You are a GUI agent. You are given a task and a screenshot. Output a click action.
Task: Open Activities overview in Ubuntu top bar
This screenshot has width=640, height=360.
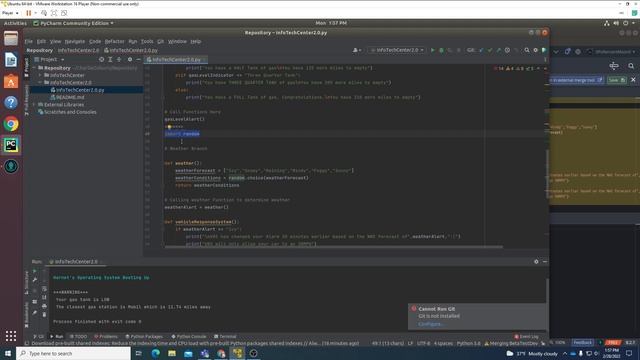(x=15, y=23)
